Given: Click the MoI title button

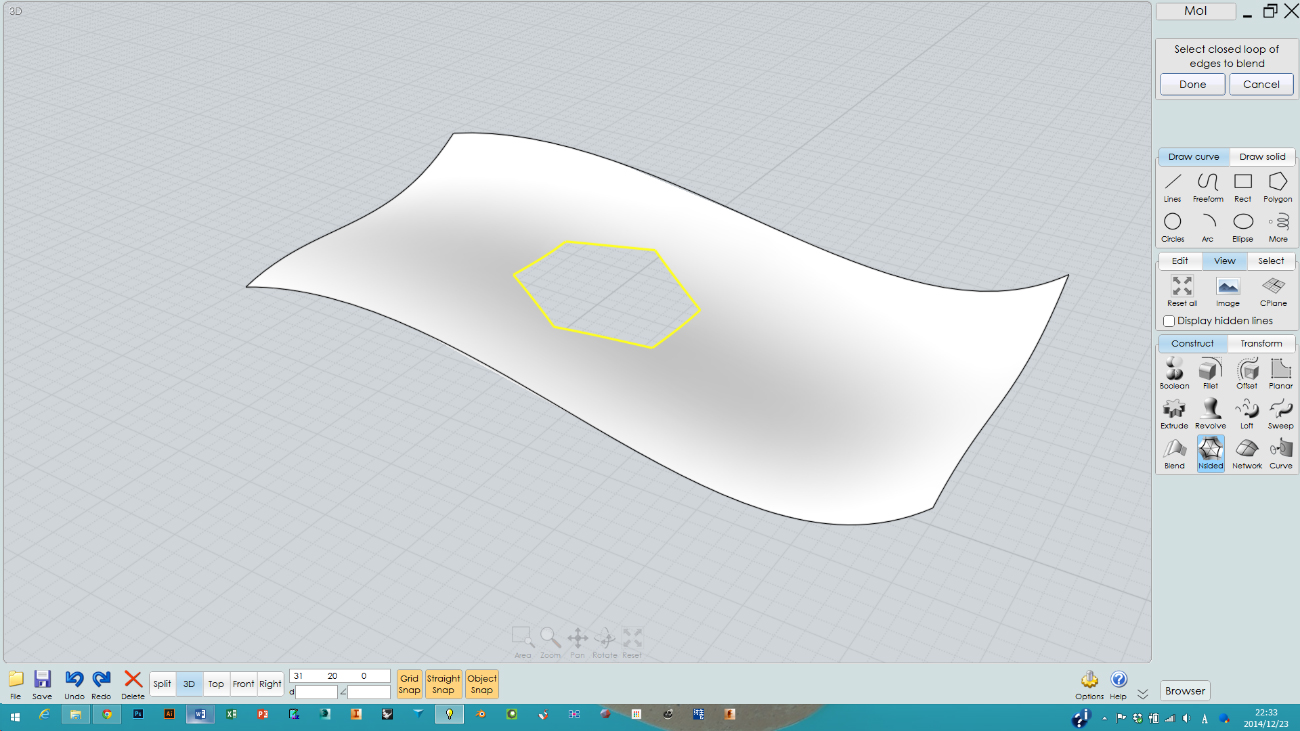Looking at the screenshot, I should pyautogui.click(x=1196, y=11).
